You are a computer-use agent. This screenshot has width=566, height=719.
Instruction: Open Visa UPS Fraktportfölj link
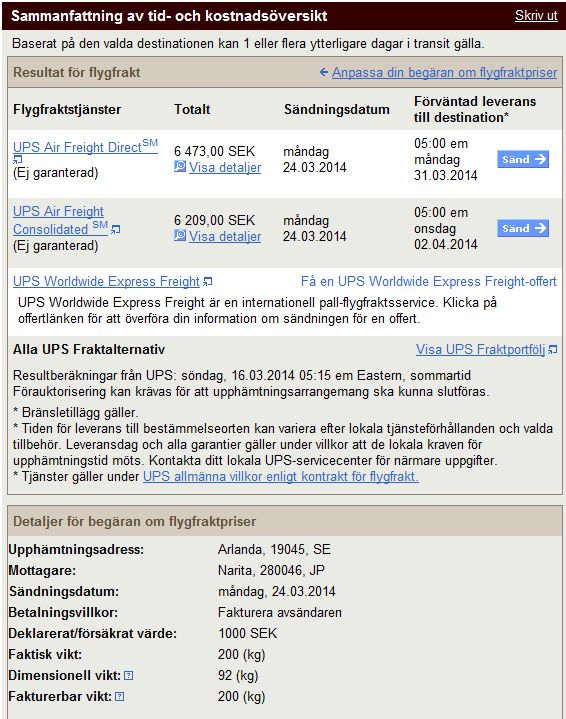(x=480, y=349)
